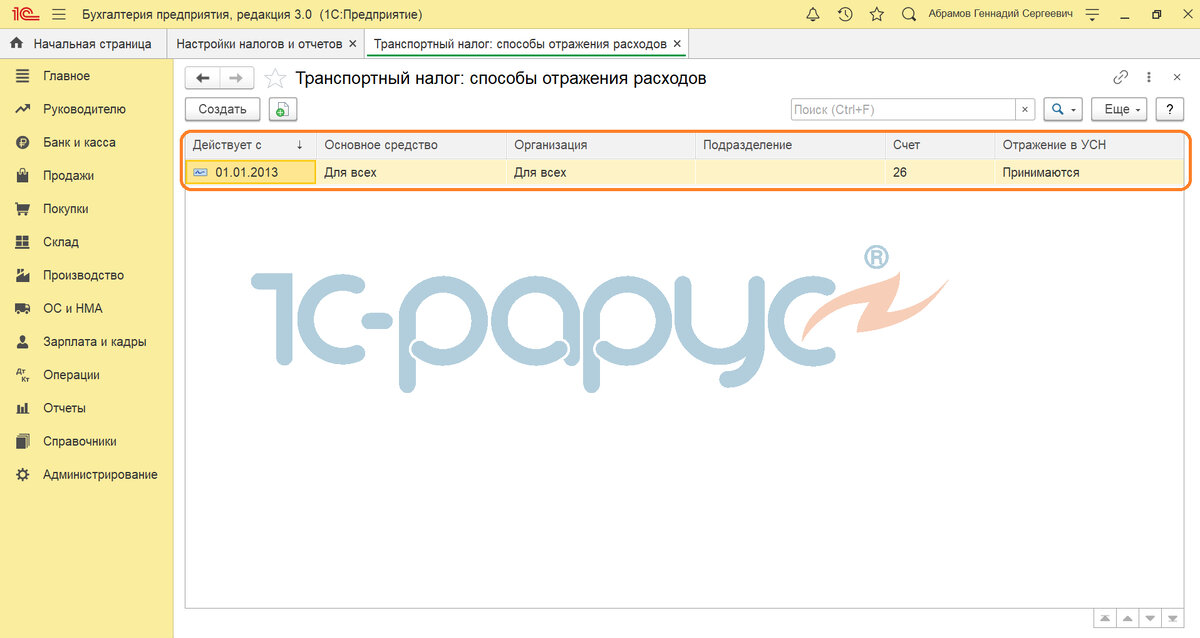Click user name Абрамов Геннадий Сергеевич
1200x638 pixels.
pos(1000,15)
